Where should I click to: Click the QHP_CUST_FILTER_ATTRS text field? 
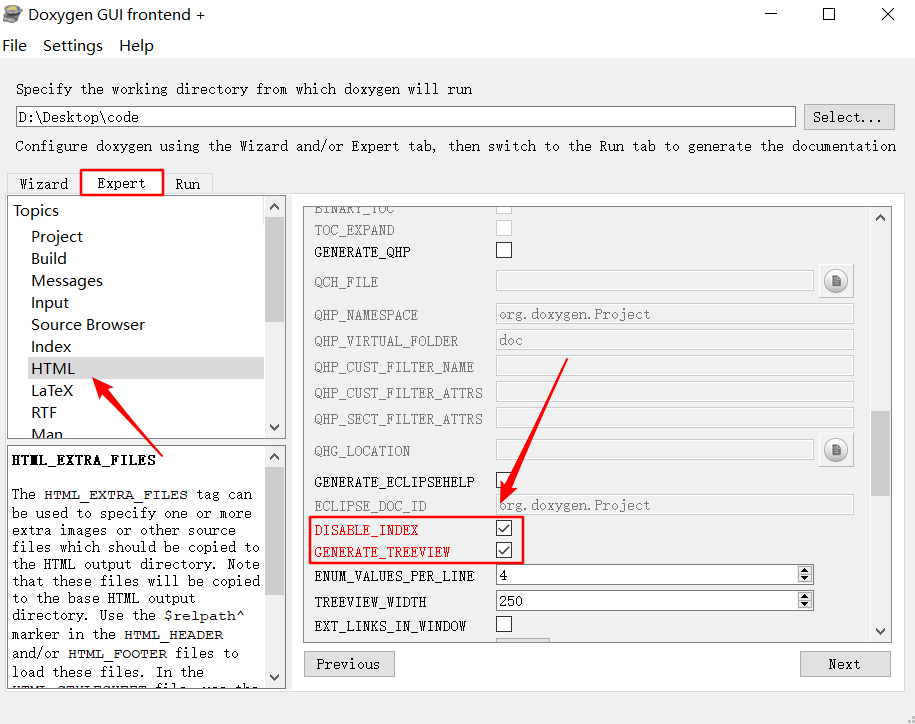[x=675, y=392]
